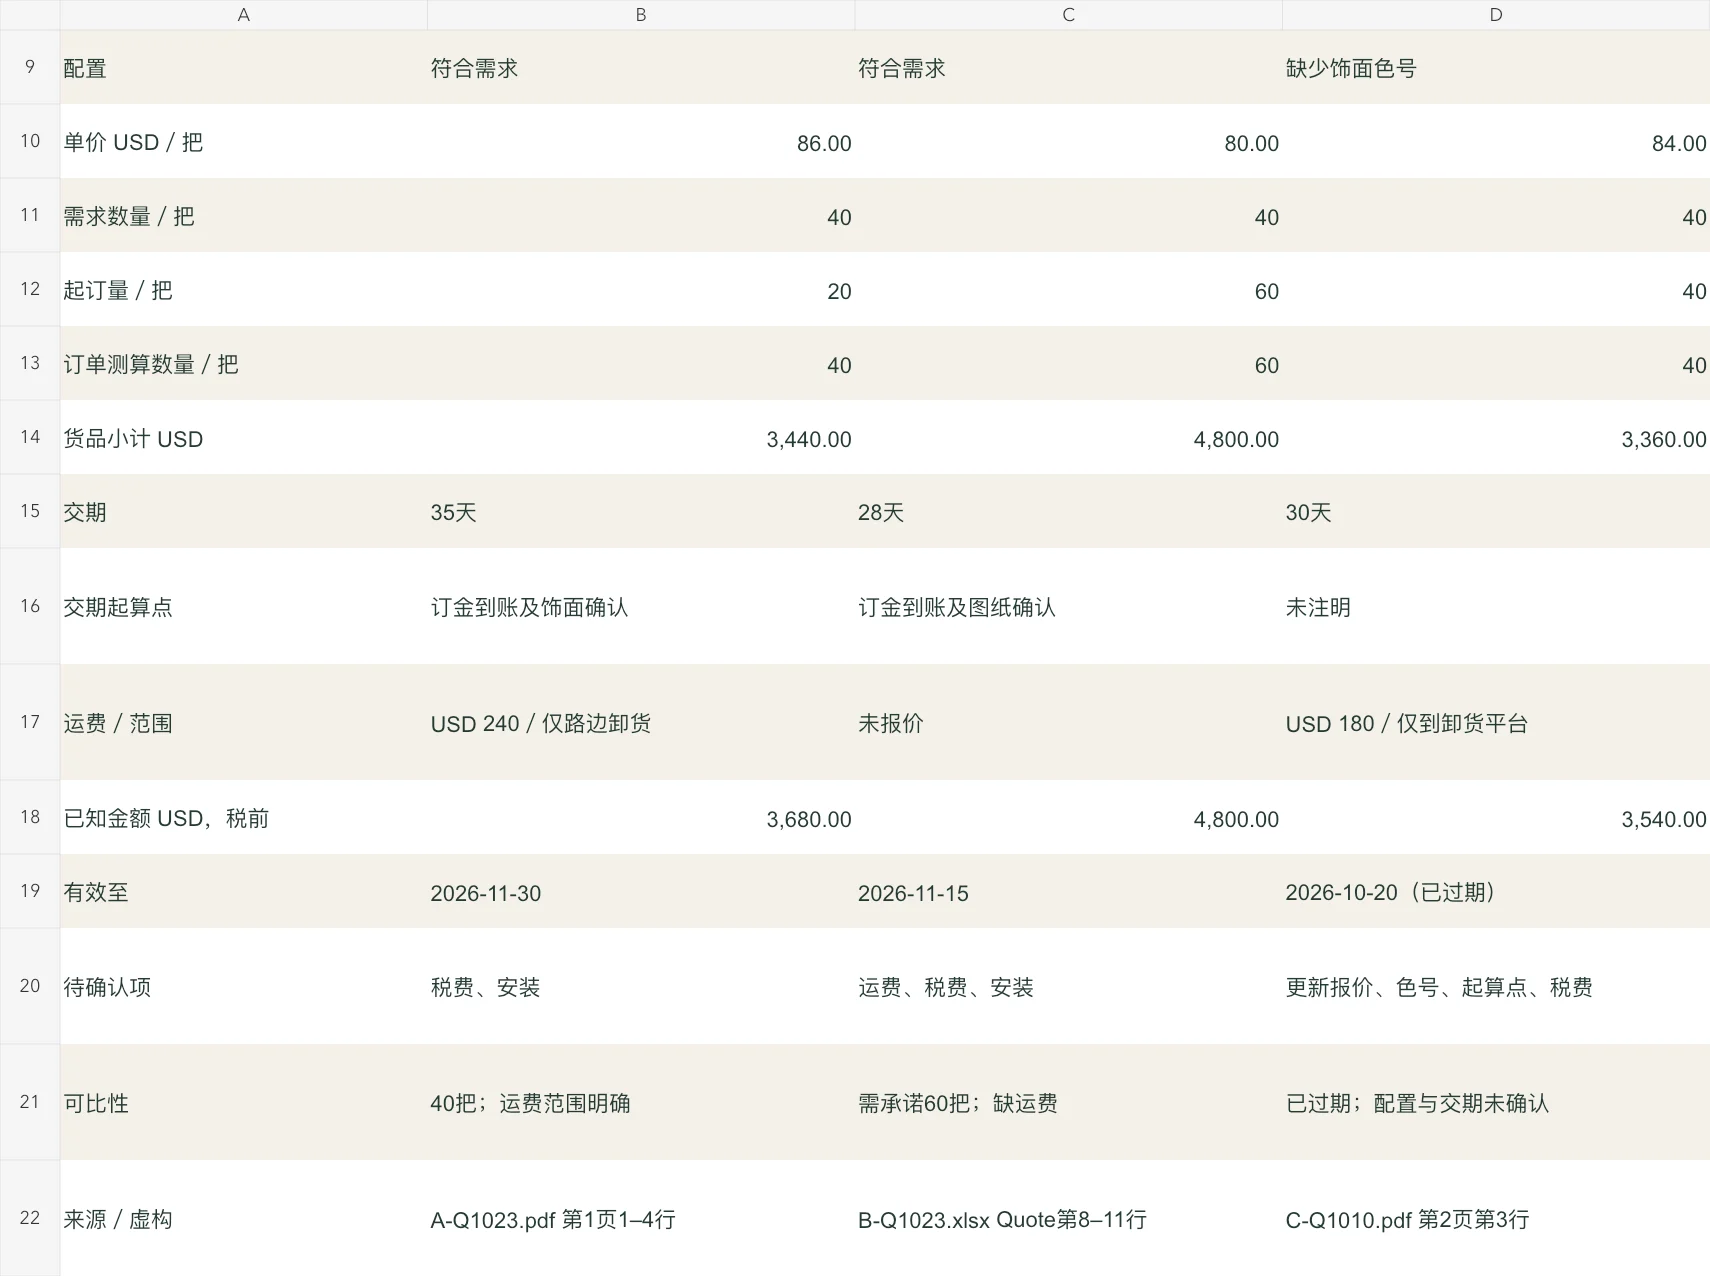
Task: Click the '订金到账及图纸确认' cell
Action: pyautogui.click(x=1068, y=606)
